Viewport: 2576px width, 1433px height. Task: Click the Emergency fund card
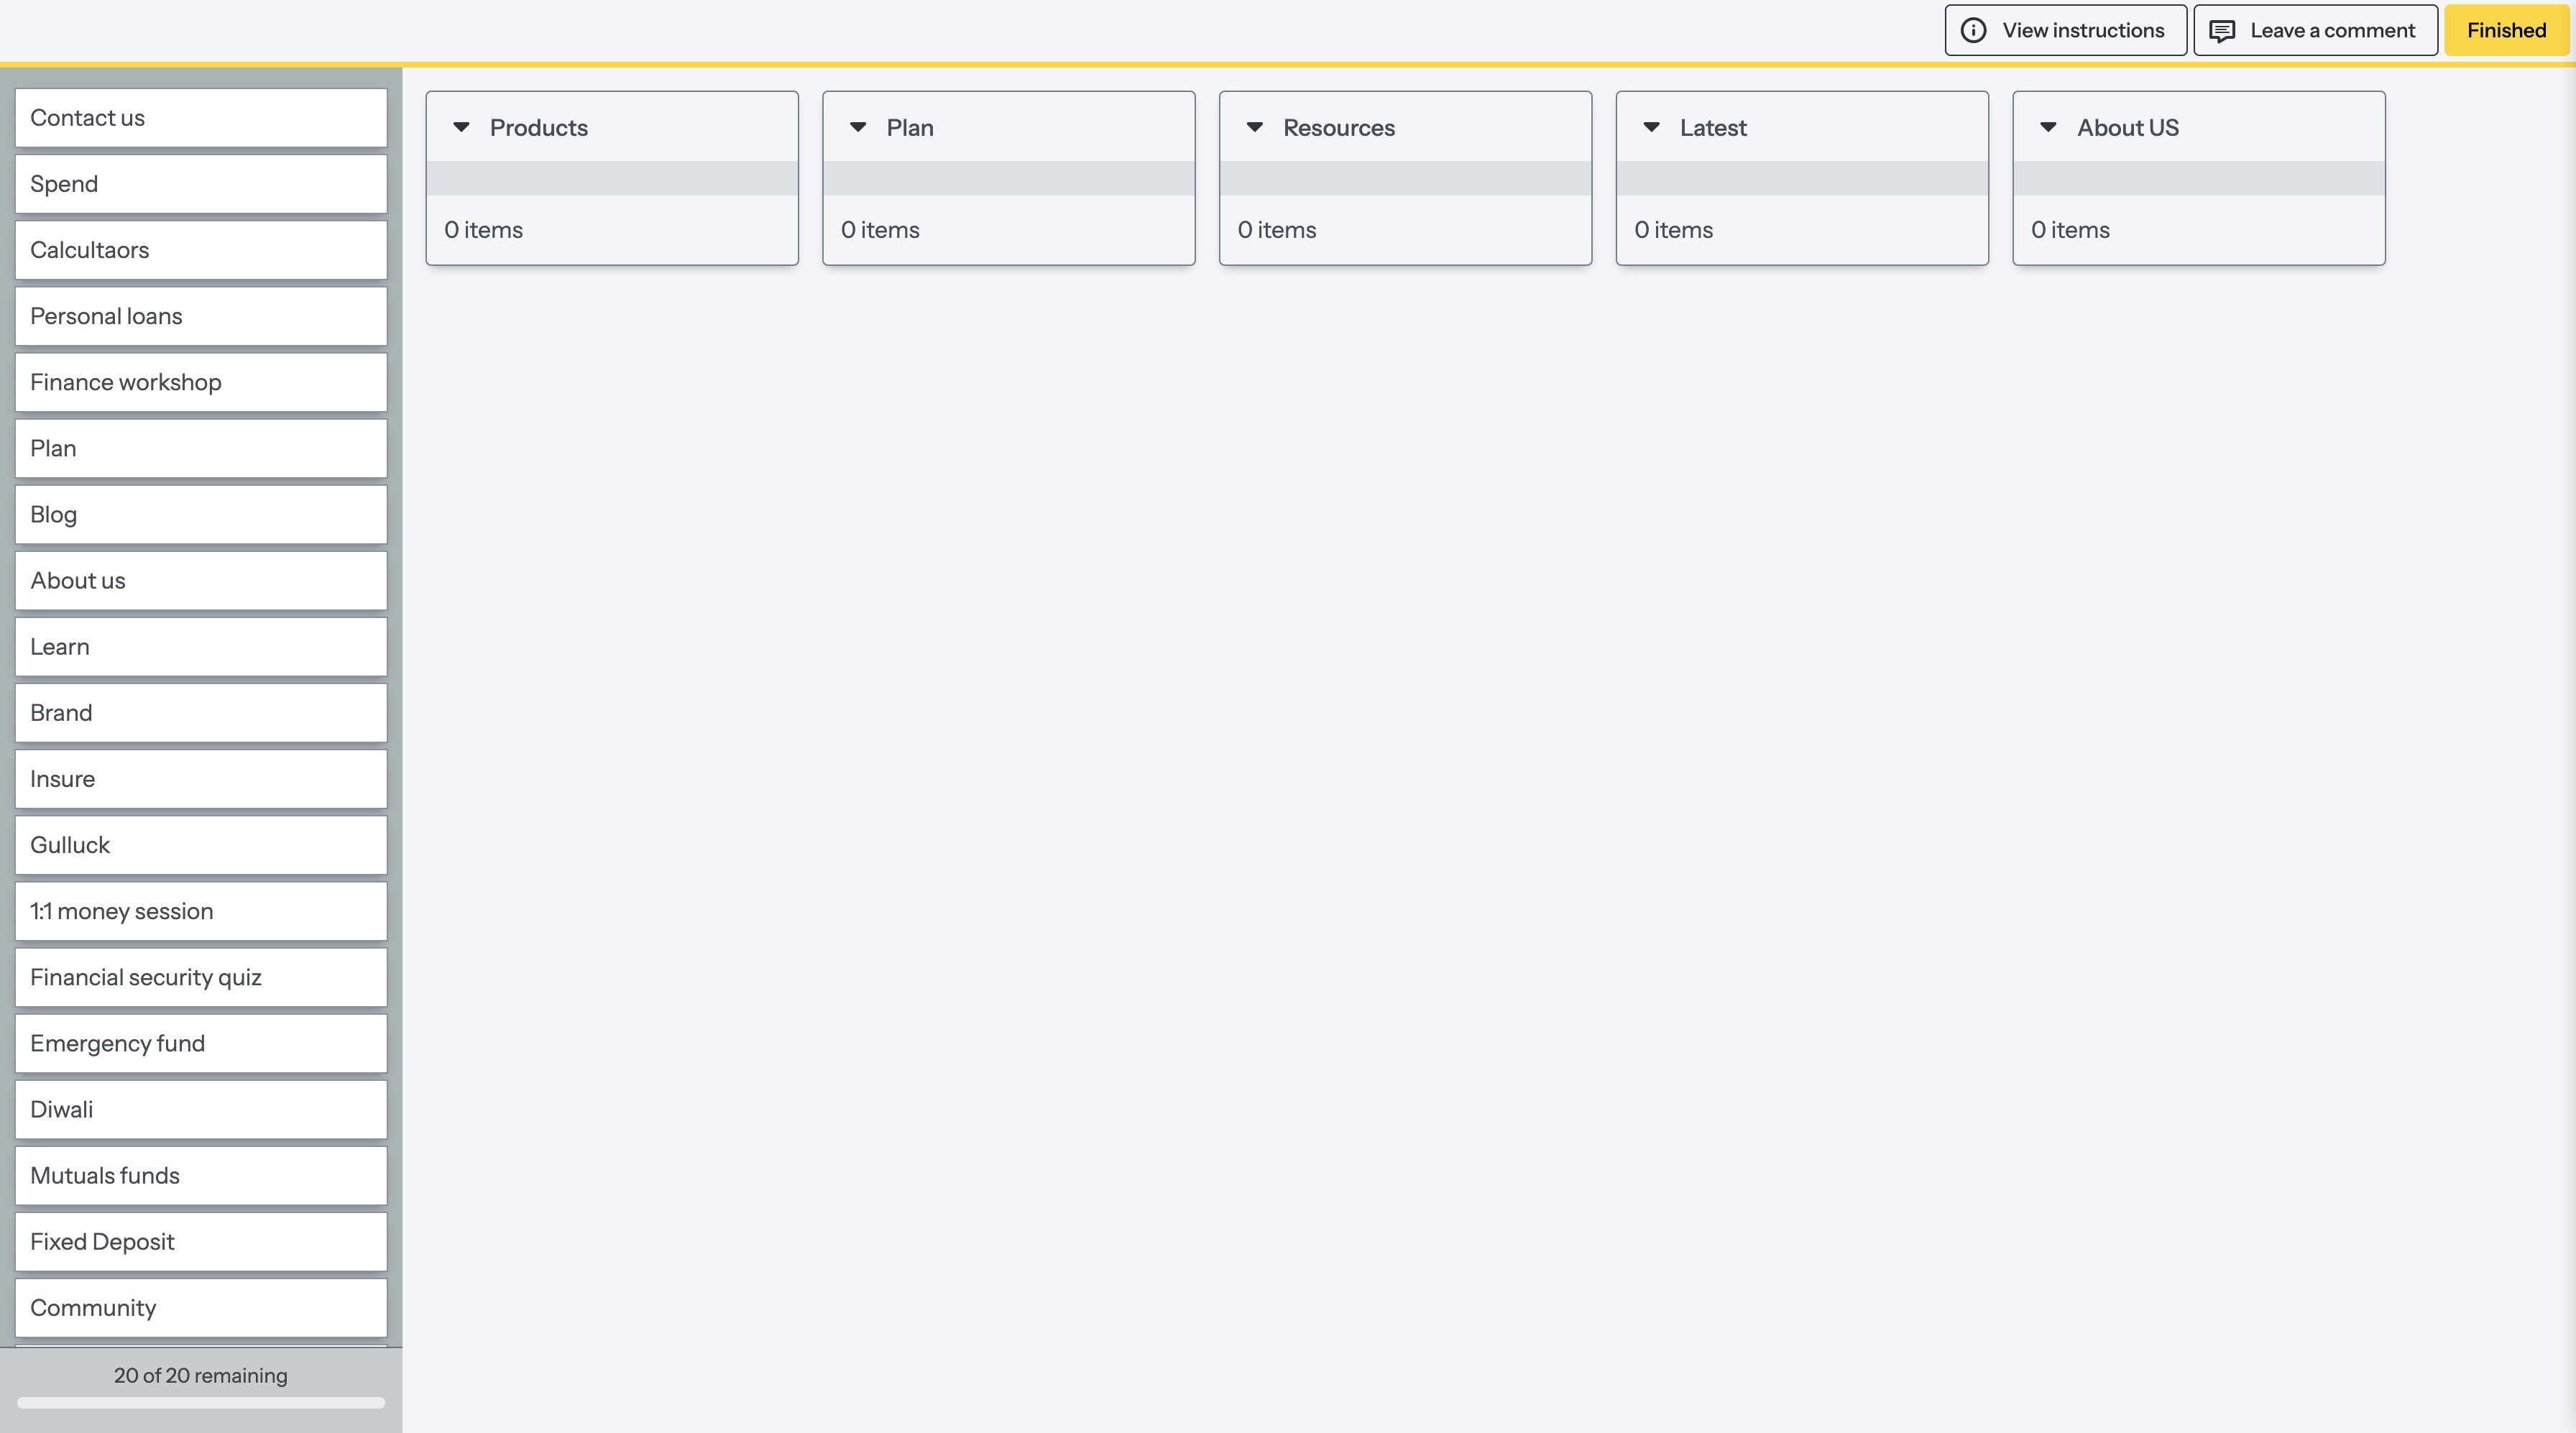point(200,1043)
